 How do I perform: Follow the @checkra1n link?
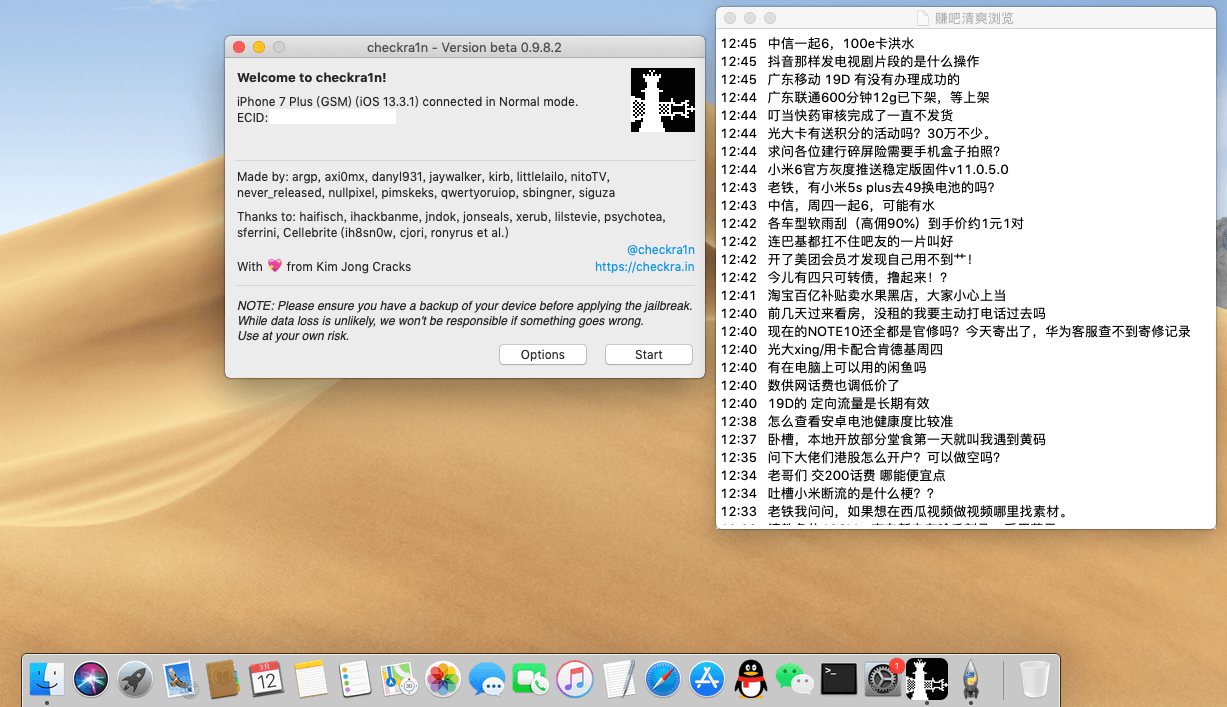[x=661, y=250]
